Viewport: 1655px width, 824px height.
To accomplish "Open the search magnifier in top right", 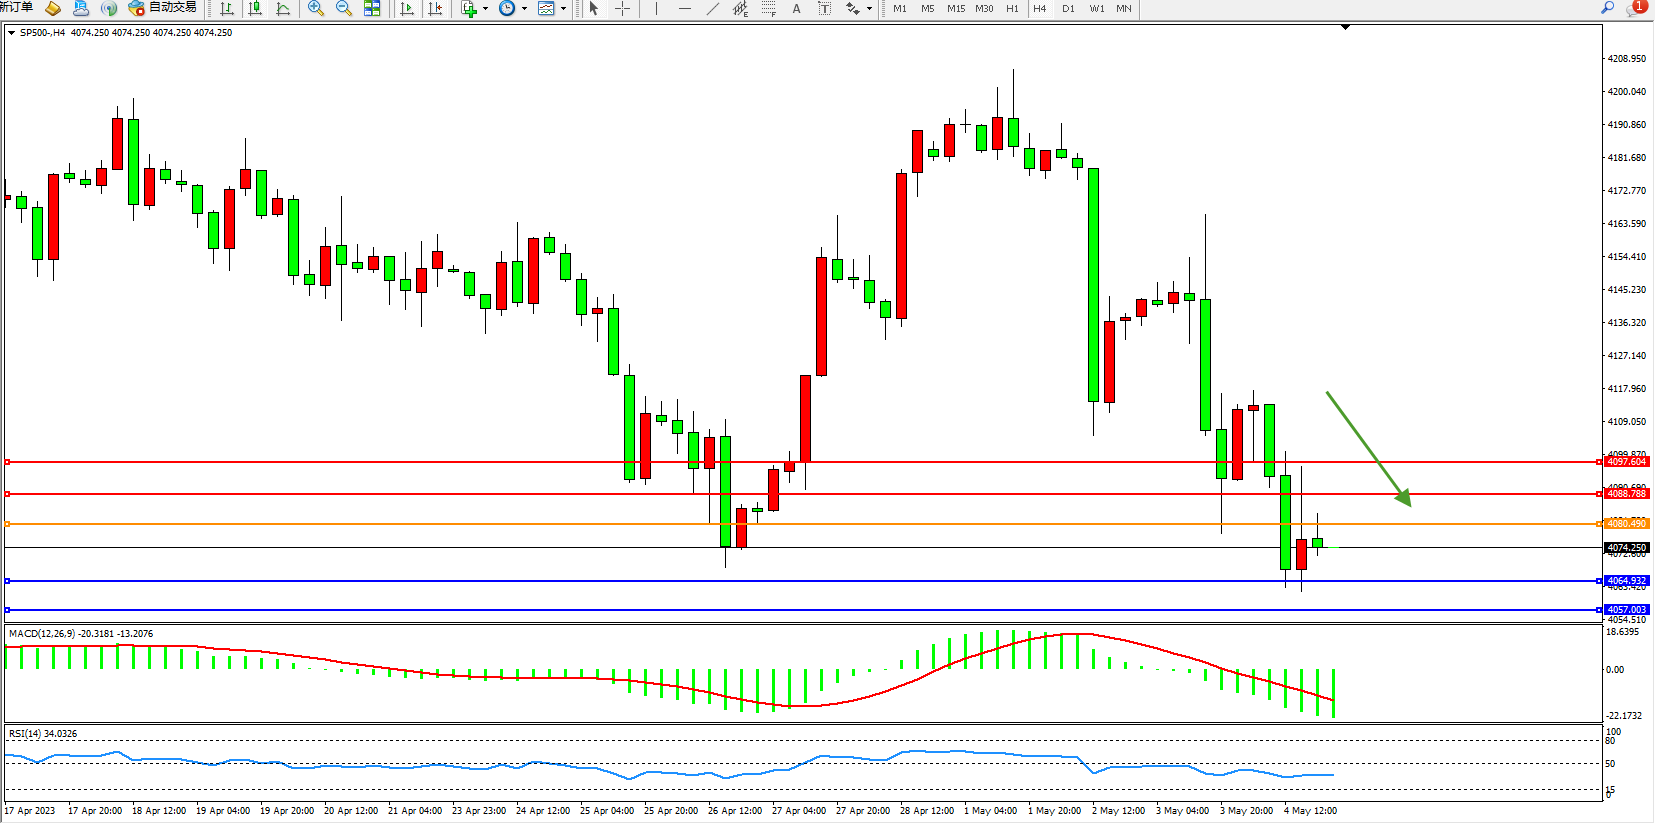I will coord(1608,8).
